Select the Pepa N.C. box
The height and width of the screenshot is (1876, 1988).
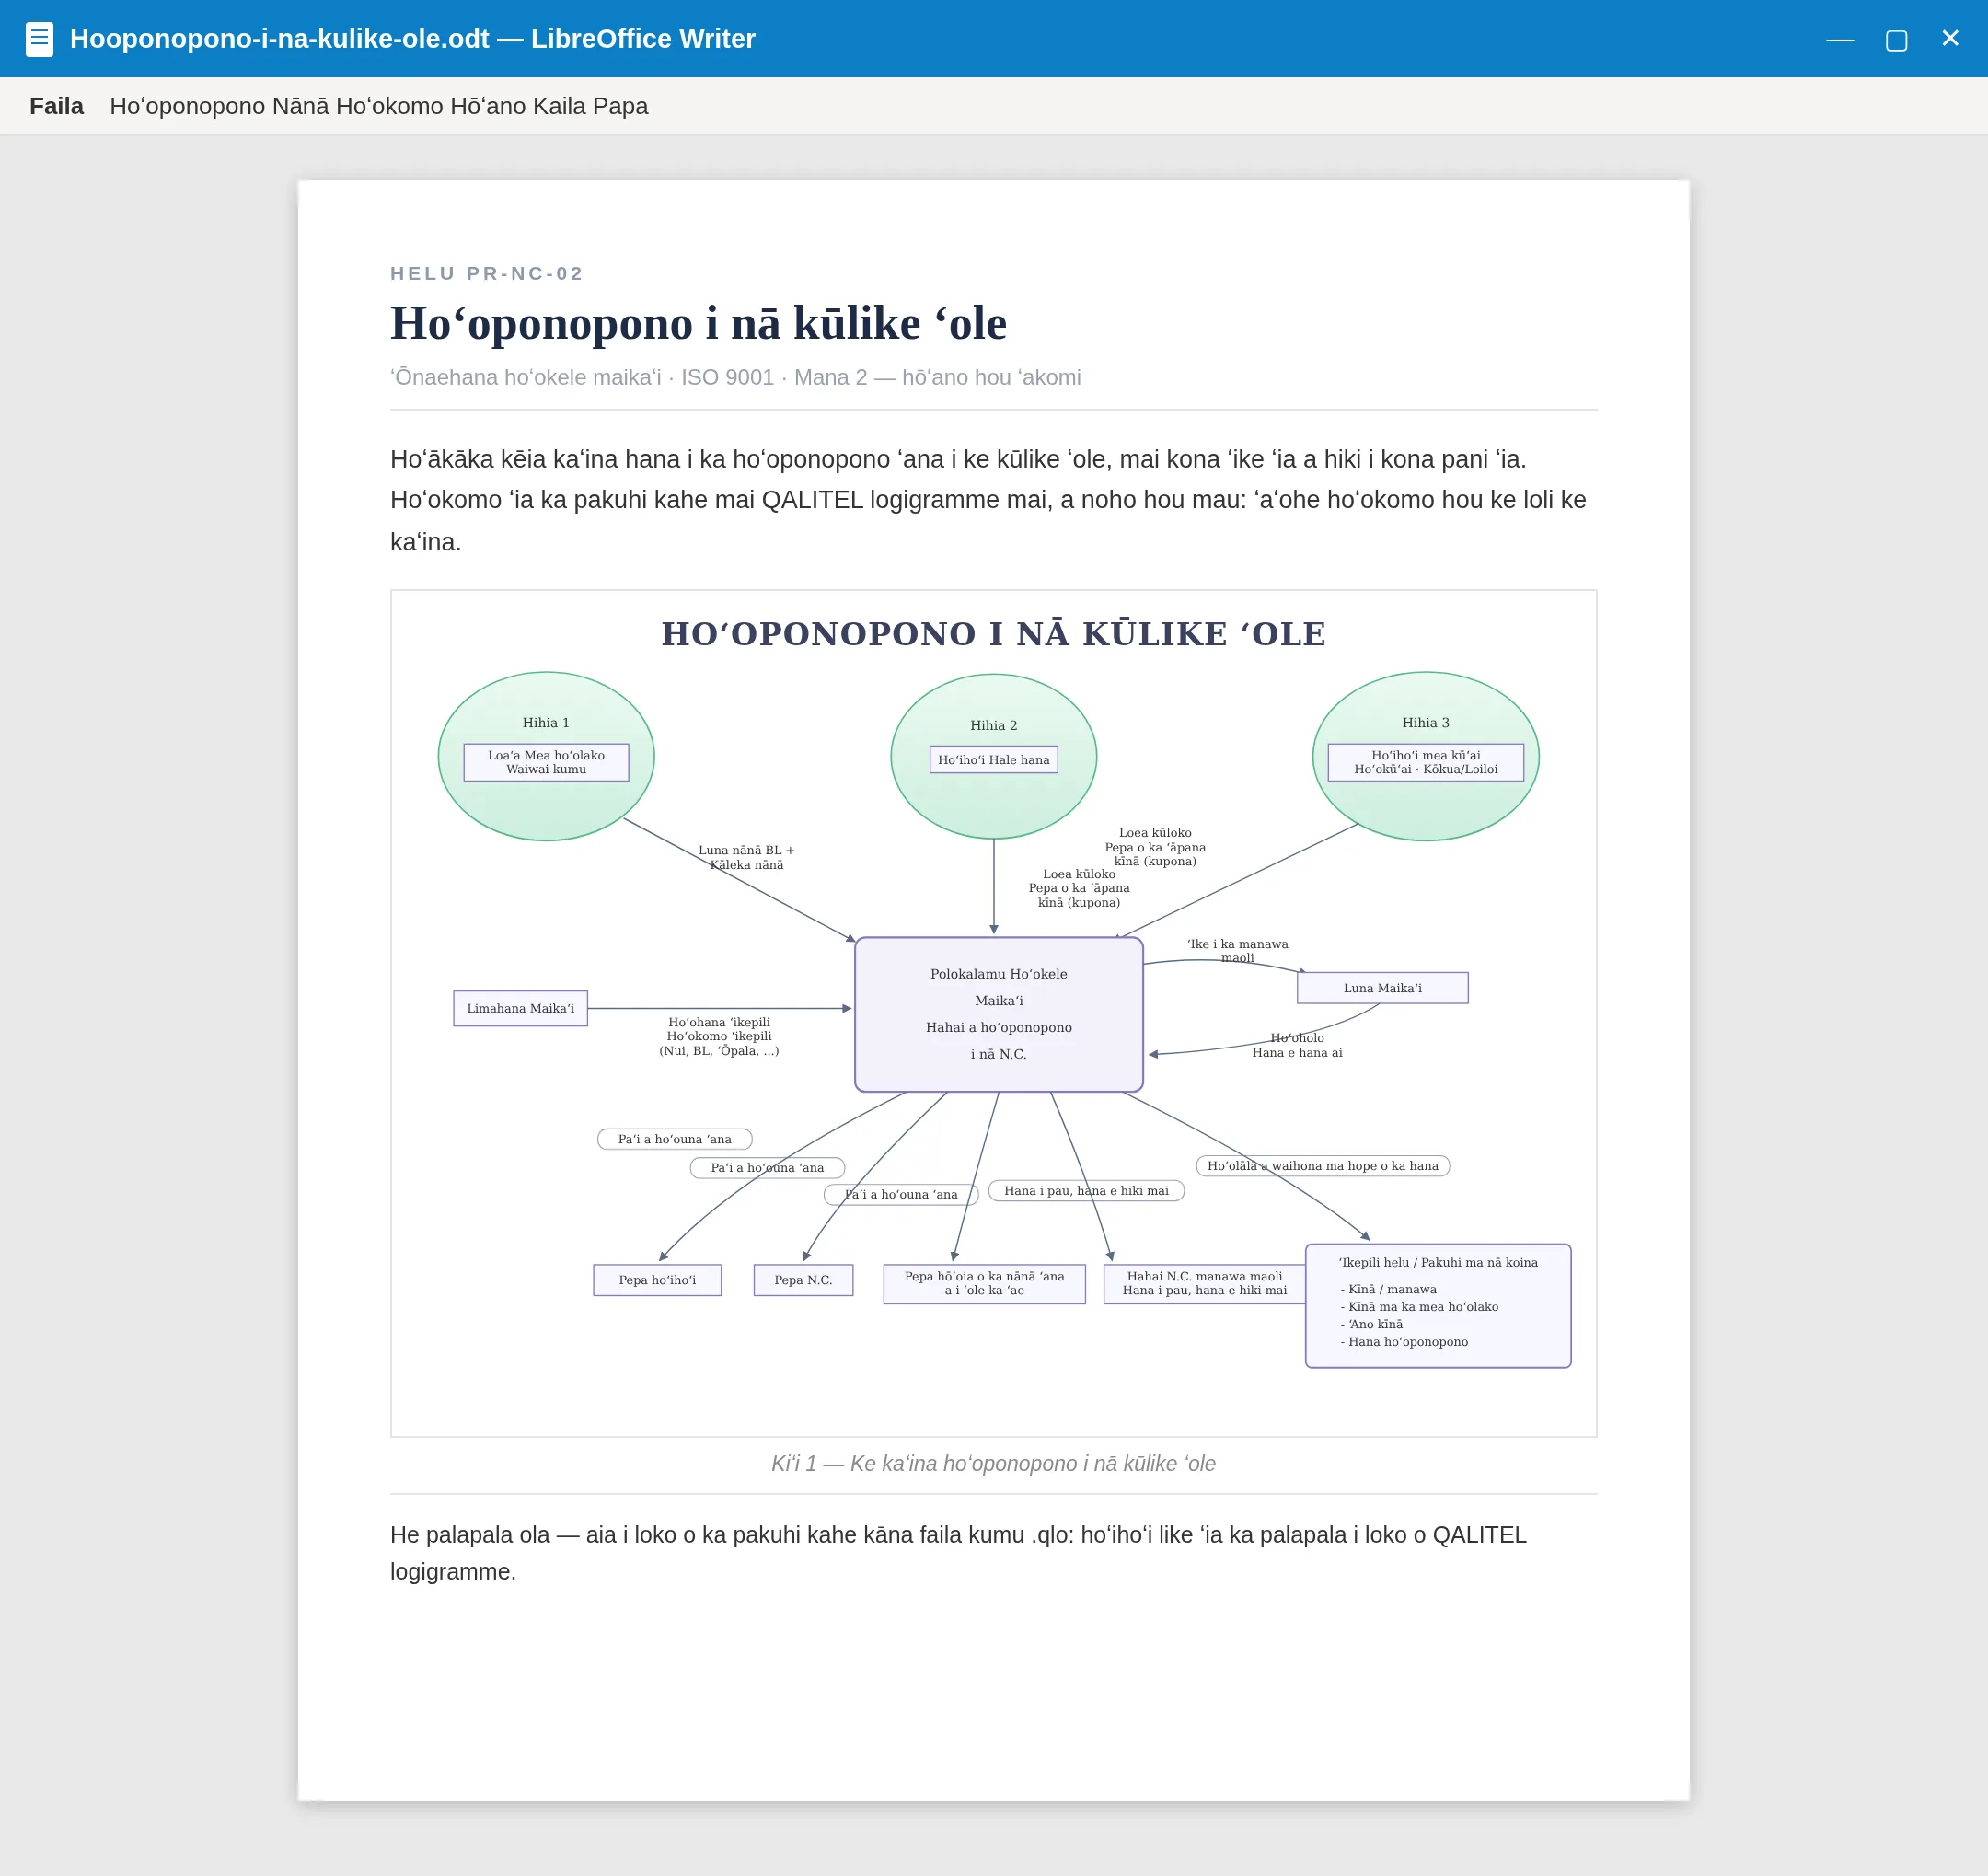(x=803, y=1280)
